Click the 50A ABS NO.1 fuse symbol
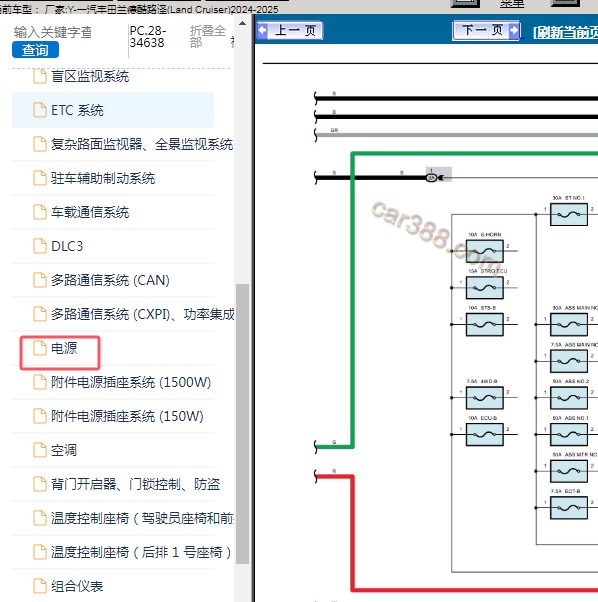This screenshot has height=602, width=598. [569, 434]
